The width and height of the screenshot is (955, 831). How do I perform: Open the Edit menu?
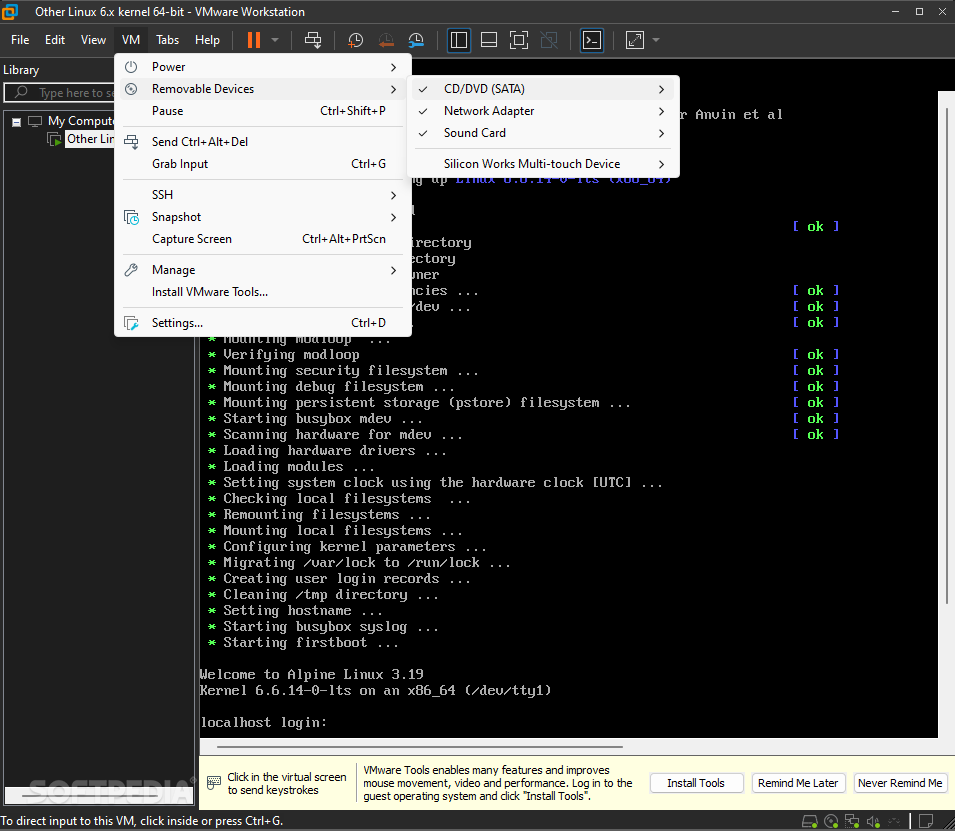(x=55, y=40)
